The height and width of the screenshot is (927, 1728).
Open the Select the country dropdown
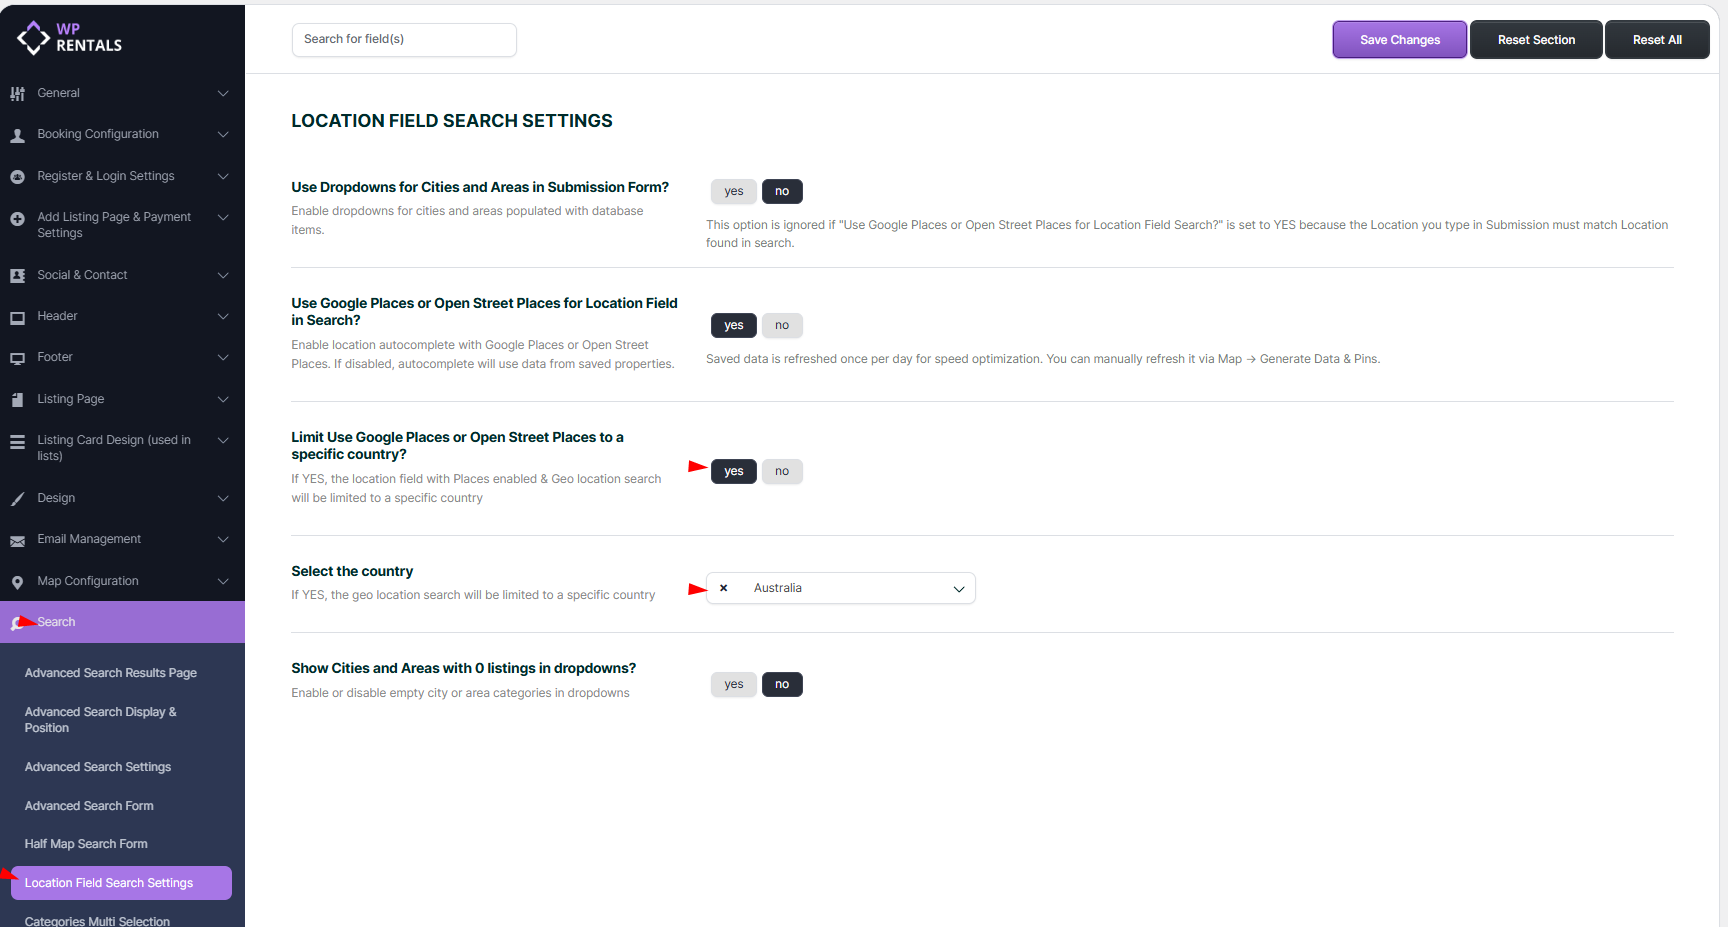pyautogui.click(x=958, y=589)
